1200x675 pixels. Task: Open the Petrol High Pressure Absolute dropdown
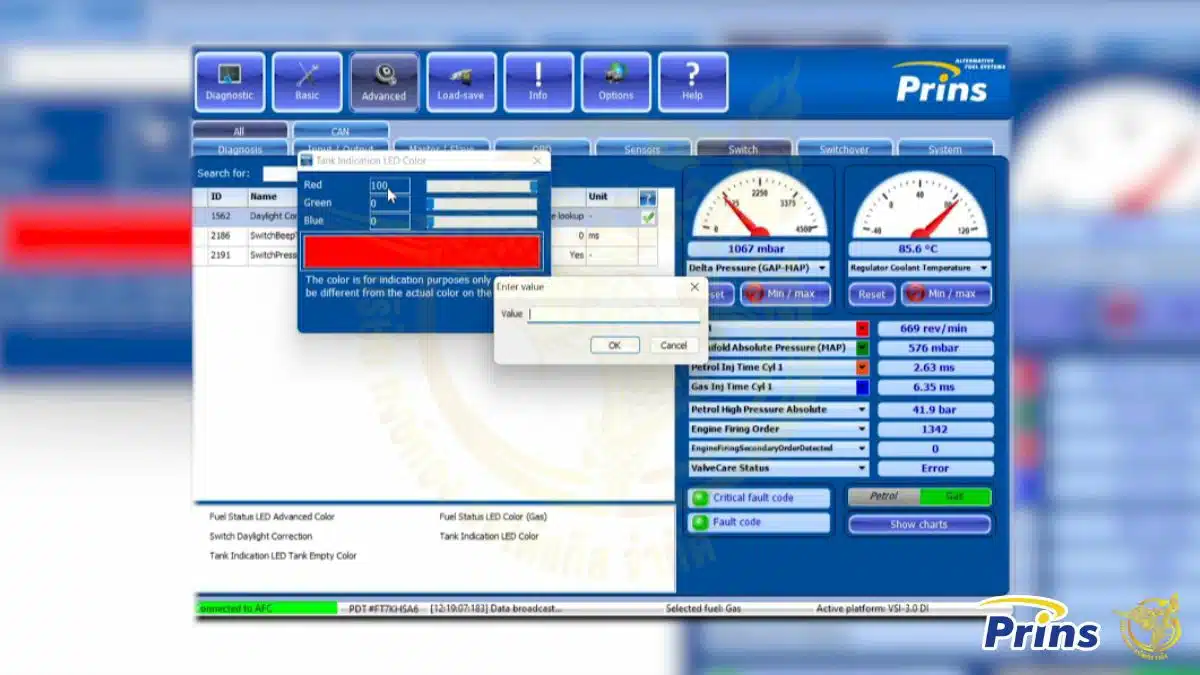pyautogui.click(x=779, y=409)
